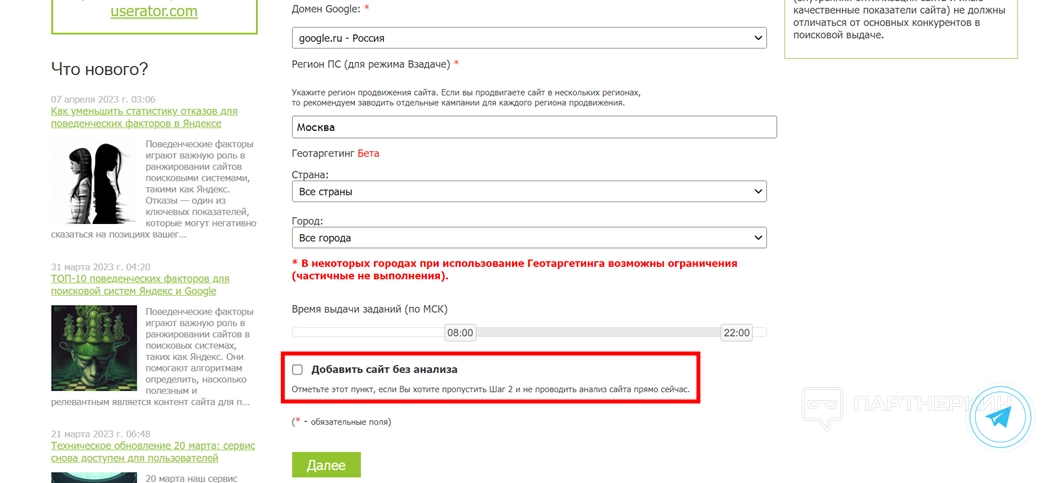Open article 'Как уменьшить статистику отказов'
Screen dimensions: 1063x483
[x=144, y=117]
